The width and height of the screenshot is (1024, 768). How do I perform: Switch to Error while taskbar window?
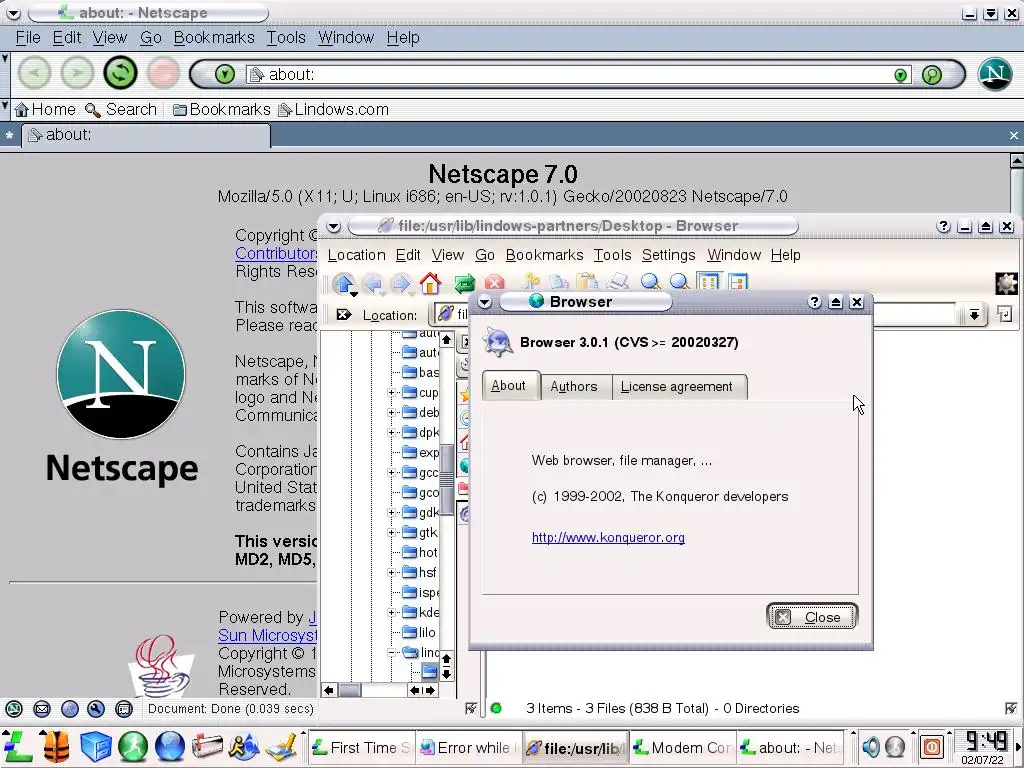(x=469, y=748)
